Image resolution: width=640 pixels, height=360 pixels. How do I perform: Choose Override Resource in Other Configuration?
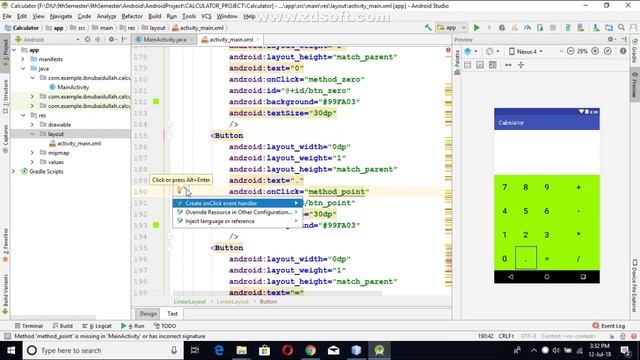click(238, 212)
